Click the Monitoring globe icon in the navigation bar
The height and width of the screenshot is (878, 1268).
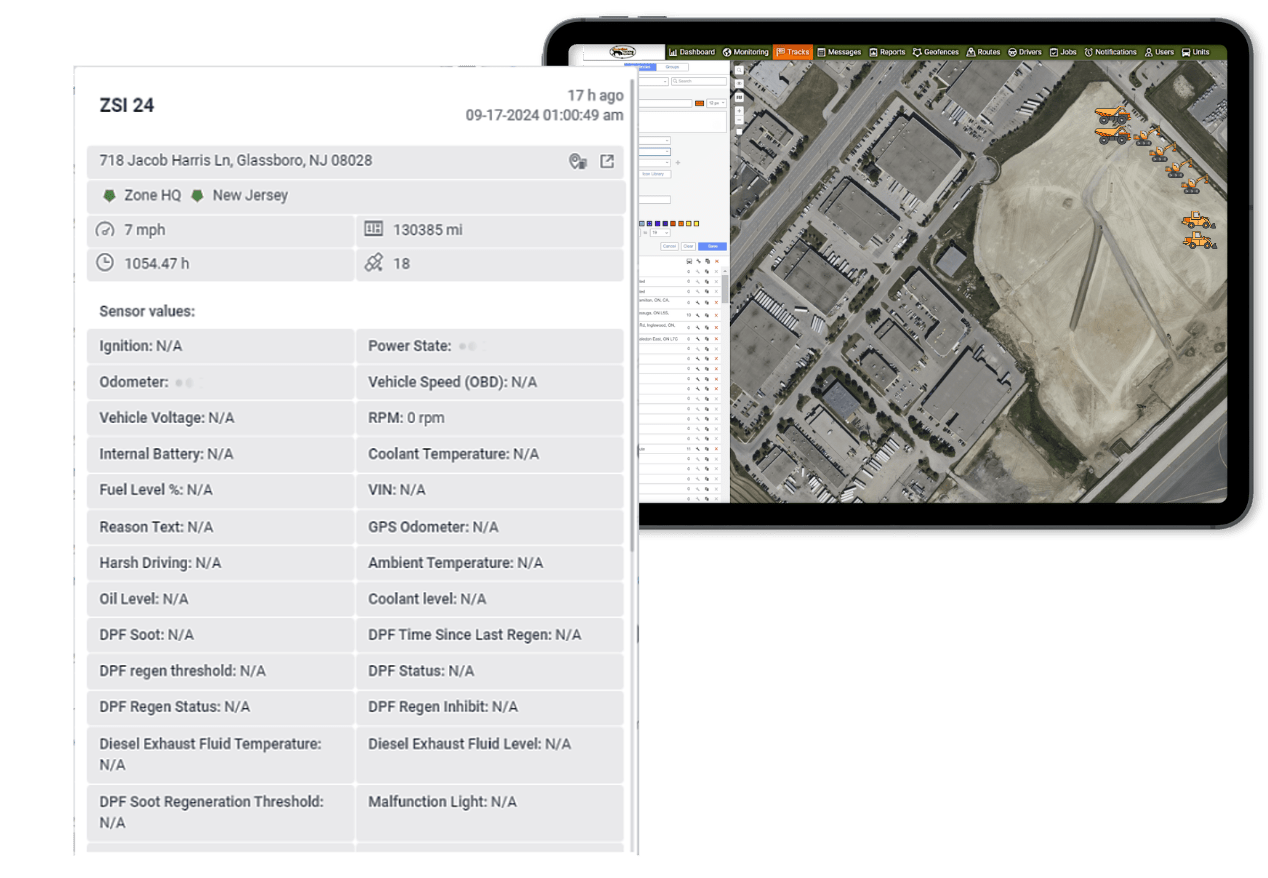(727, 52)
